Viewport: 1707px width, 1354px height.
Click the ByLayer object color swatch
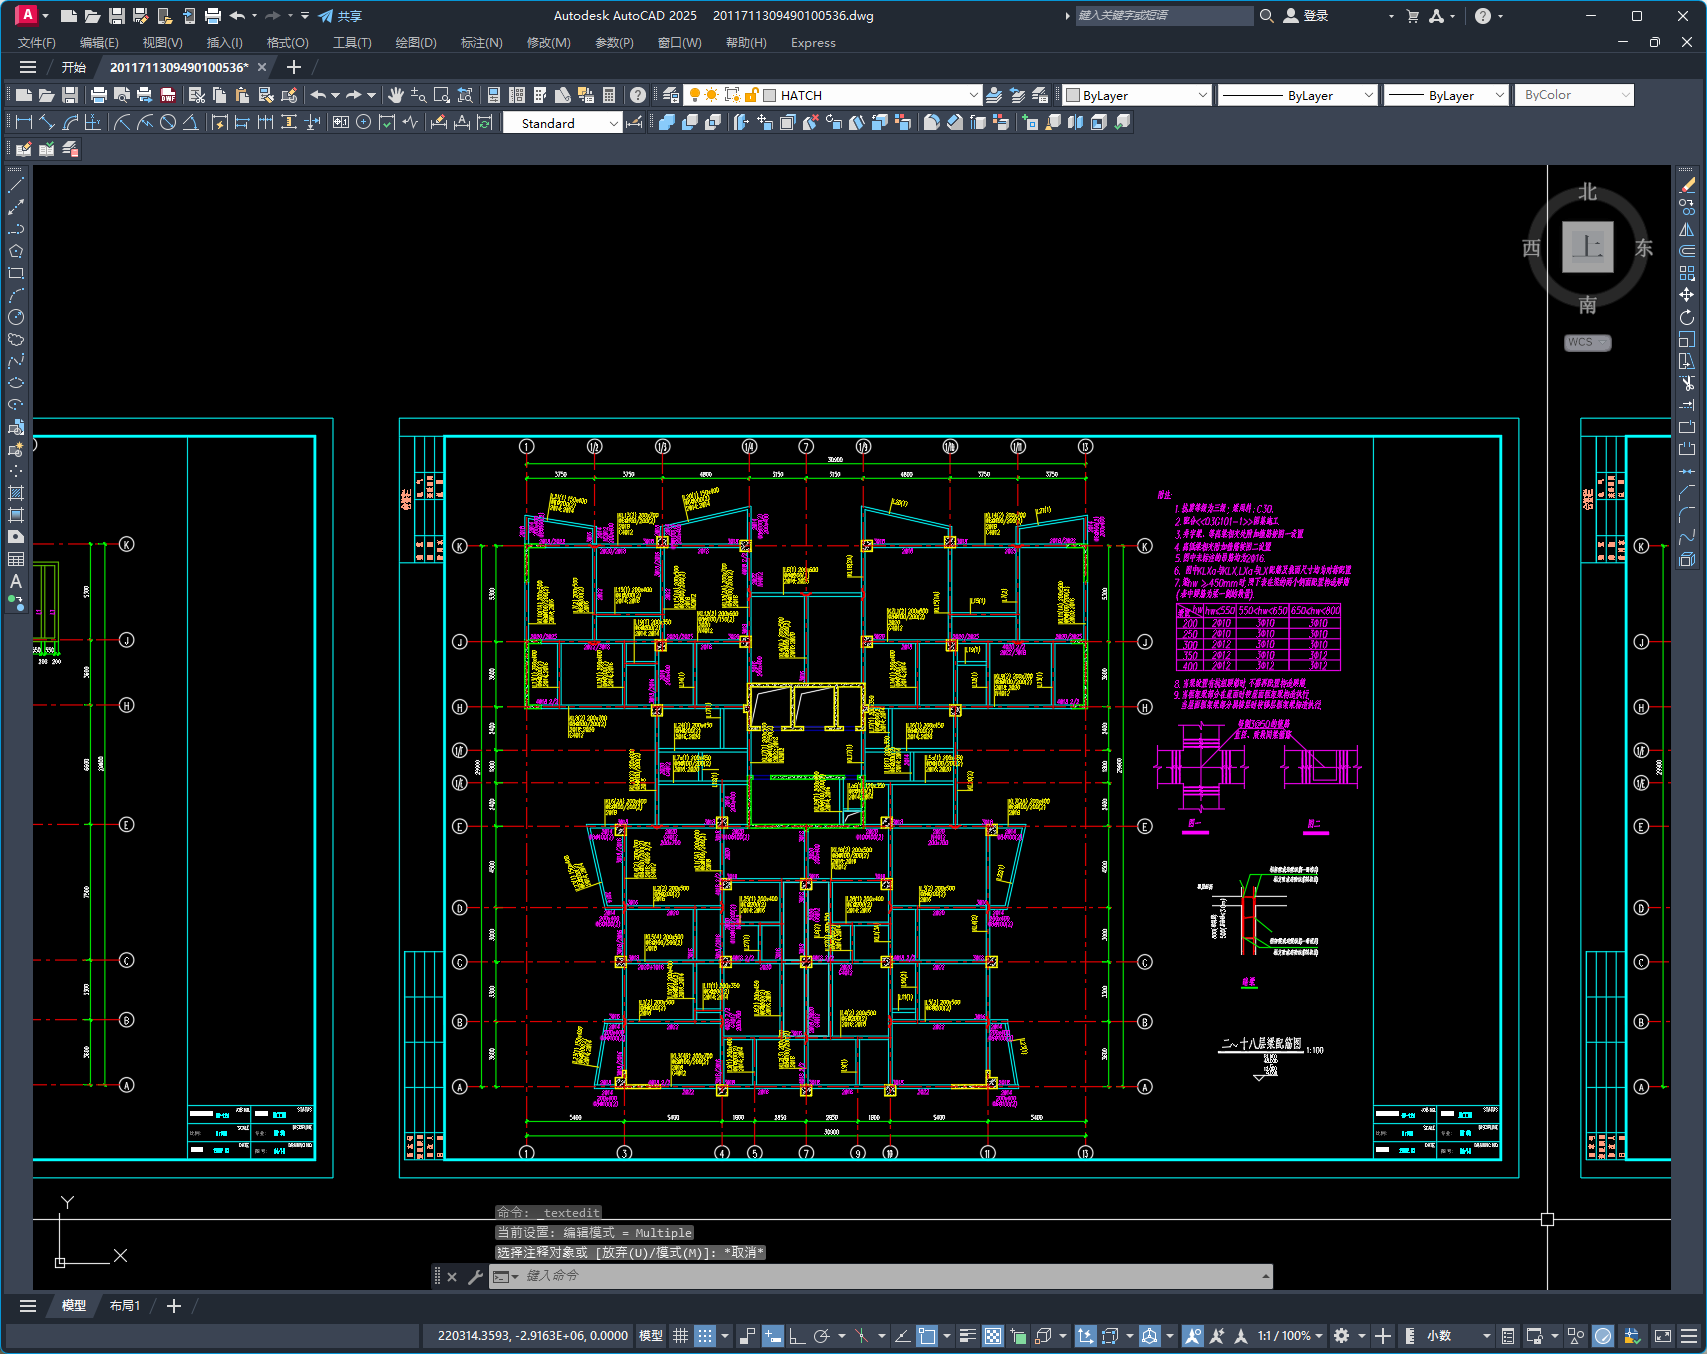pos(1073,95)
